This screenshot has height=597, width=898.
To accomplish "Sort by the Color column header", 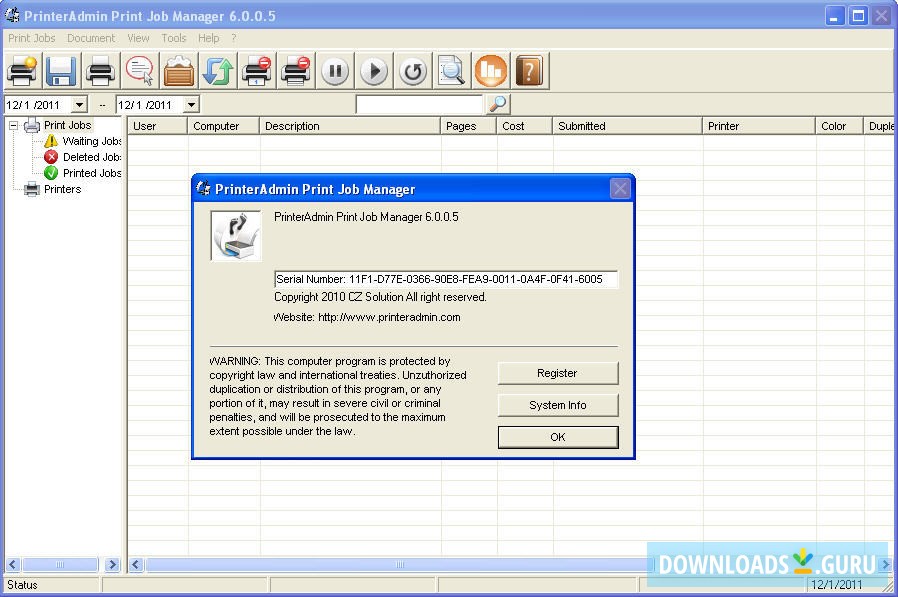I will coord(839,126).
